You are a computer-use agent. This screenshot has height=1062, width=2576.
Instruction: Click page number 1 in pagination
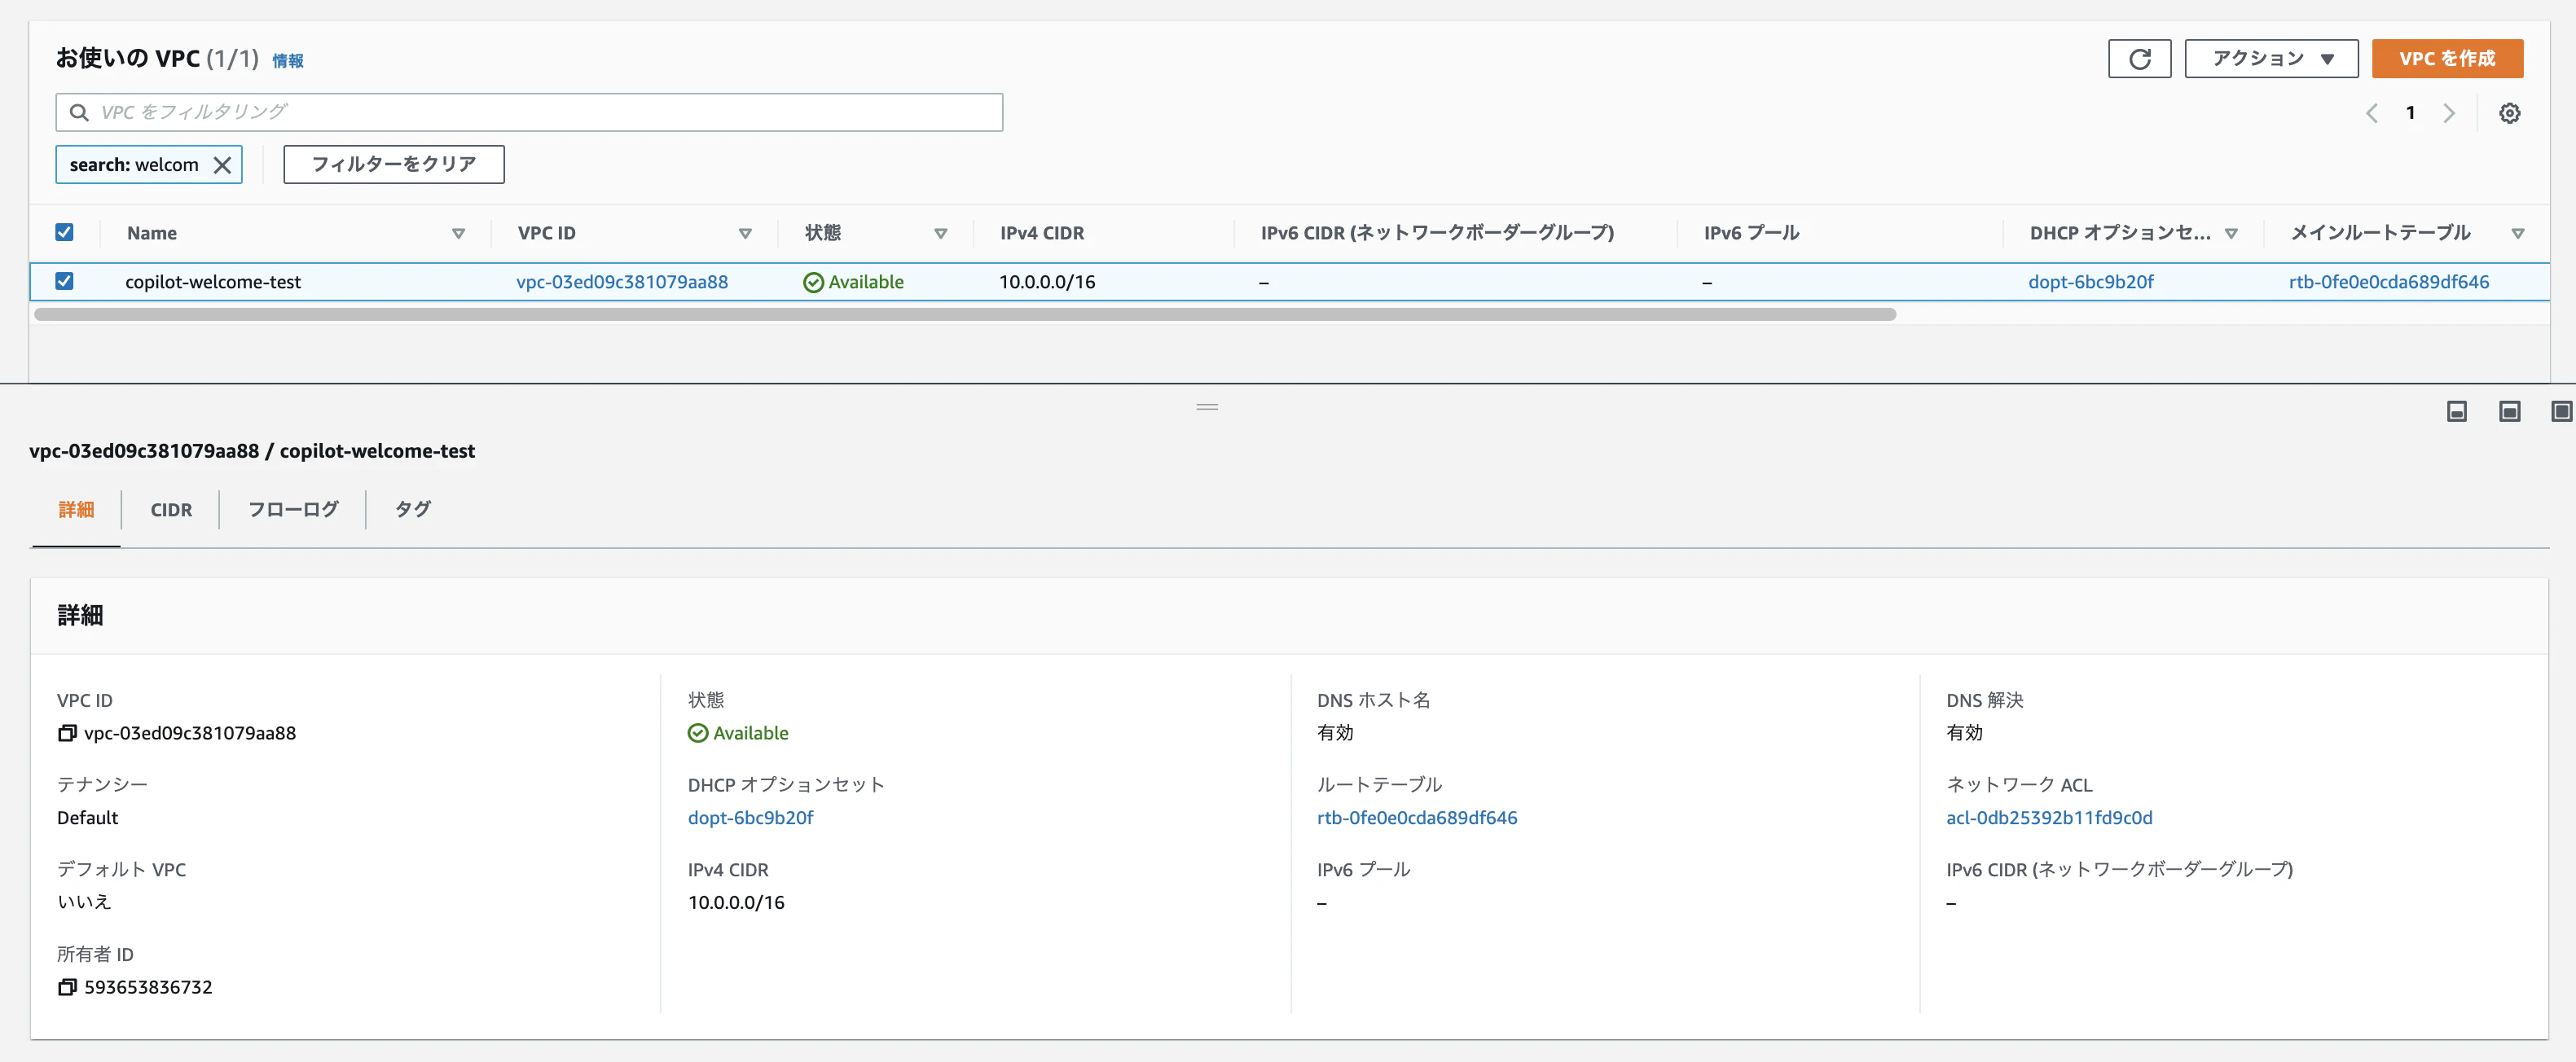(x=2410, y=113)
